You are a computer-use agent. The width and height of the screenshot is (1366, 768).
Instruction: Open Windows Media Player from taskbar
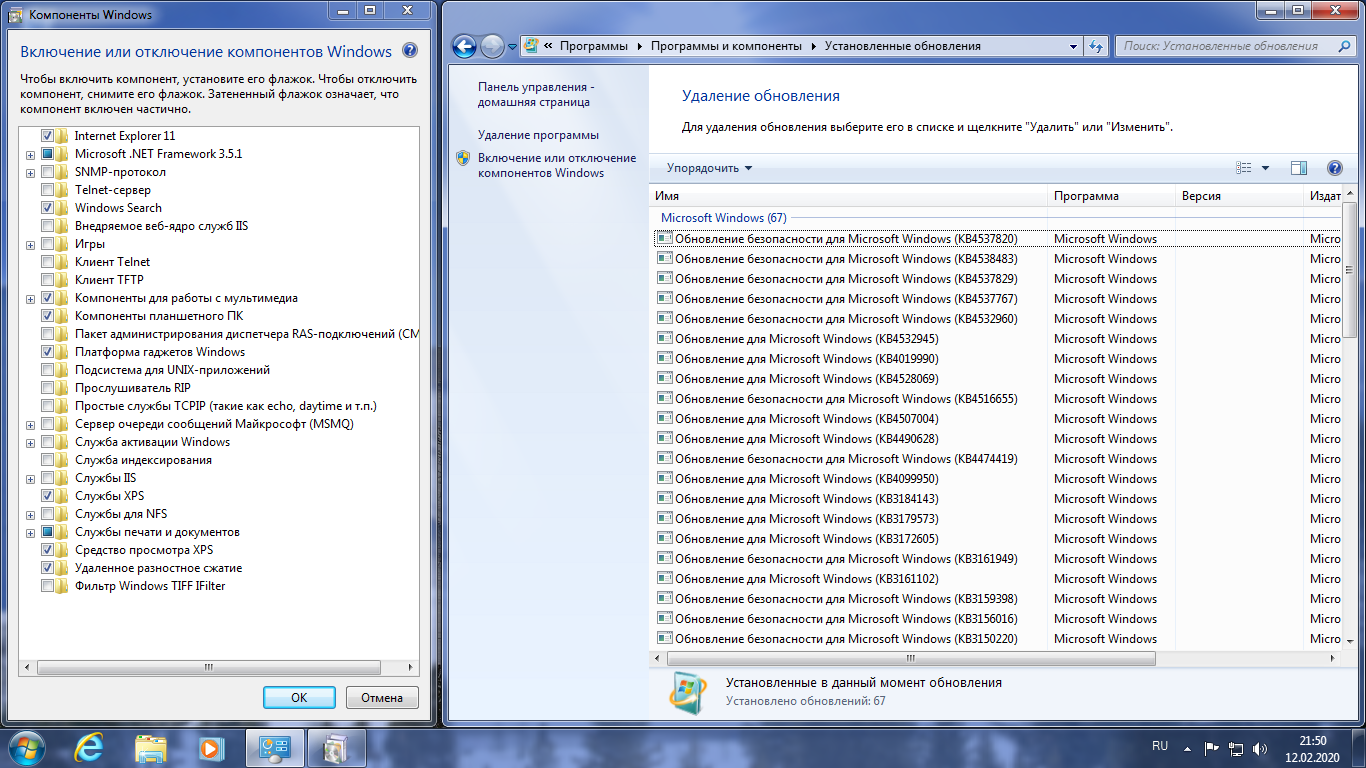click(x=210, y=747)
